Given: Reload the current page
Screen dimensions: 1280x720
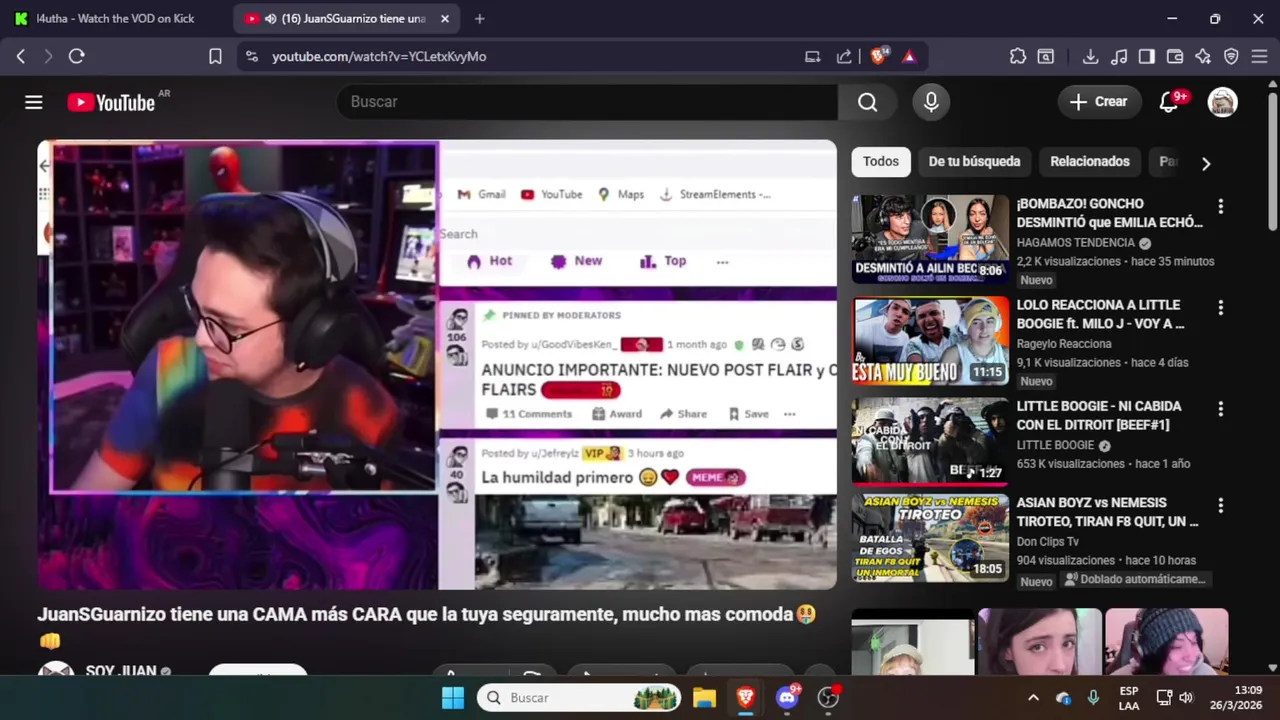Looking at the screenshot, I should (x=76, y=57).
